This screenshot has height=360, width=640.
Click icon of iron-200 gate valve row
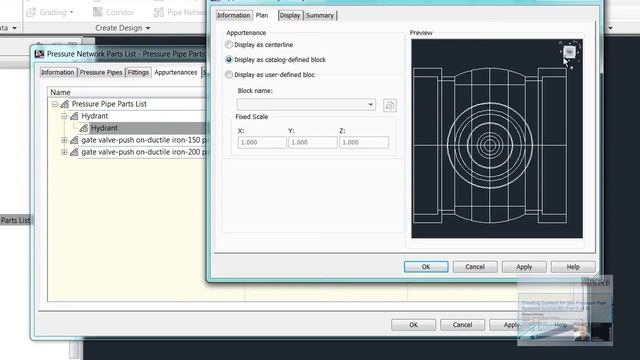click(x=74, y=152)
